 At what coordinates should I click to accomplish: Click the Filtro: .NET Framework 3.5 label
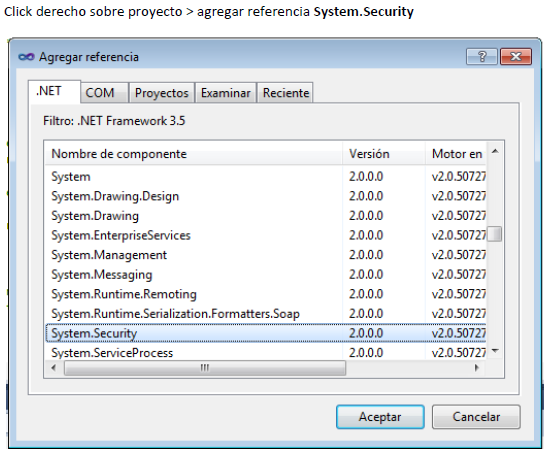pyautogui.click(x=114, y=121)
